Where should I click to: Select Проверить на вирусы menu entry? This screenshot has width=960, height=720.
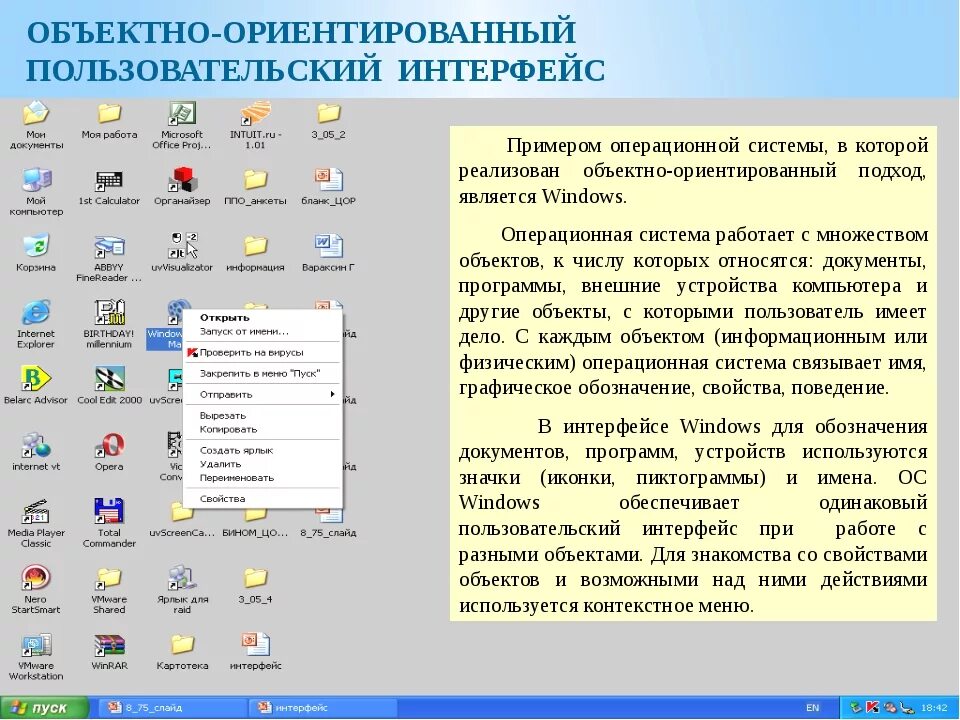(262, 353)
